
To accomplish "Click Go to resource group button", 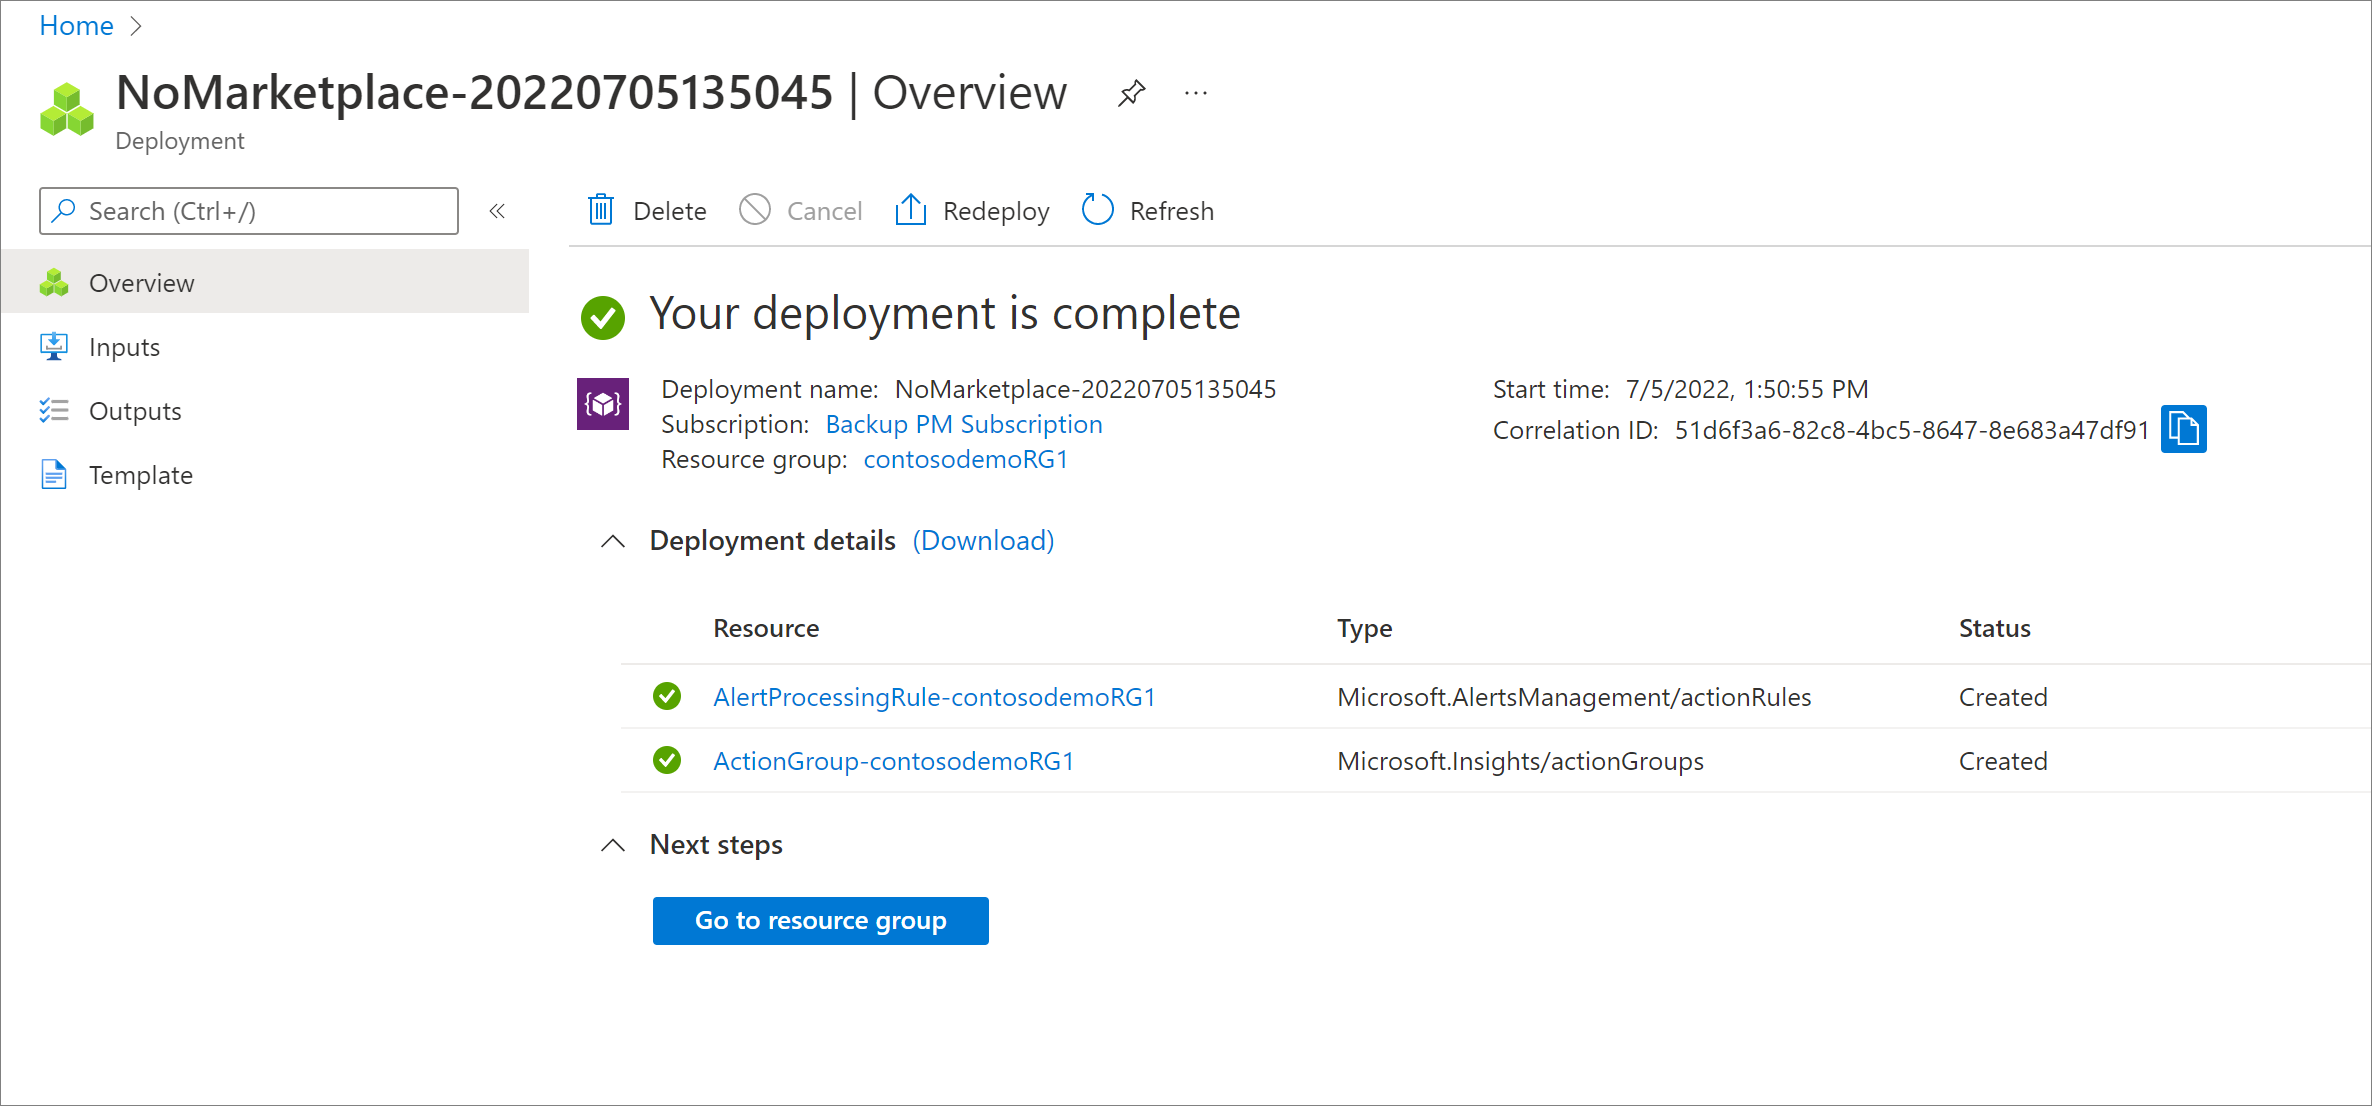I will point(820,920).
